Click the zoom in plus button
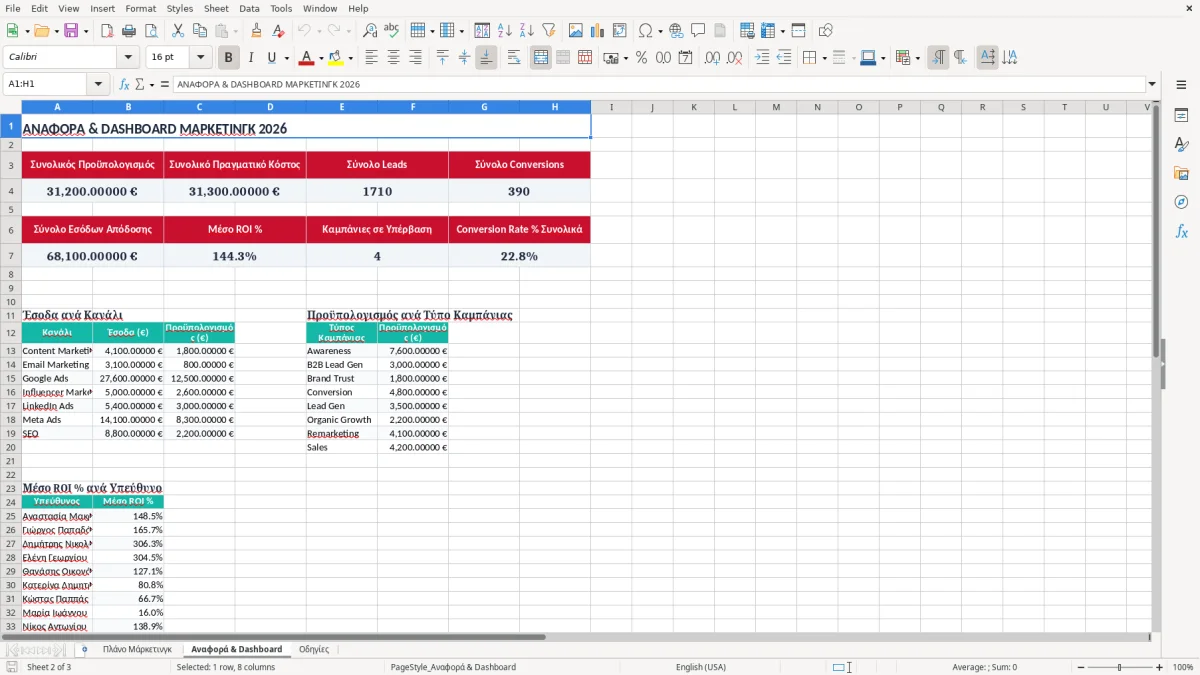This screenshot has width=1200, height=675. [1159, 667]
